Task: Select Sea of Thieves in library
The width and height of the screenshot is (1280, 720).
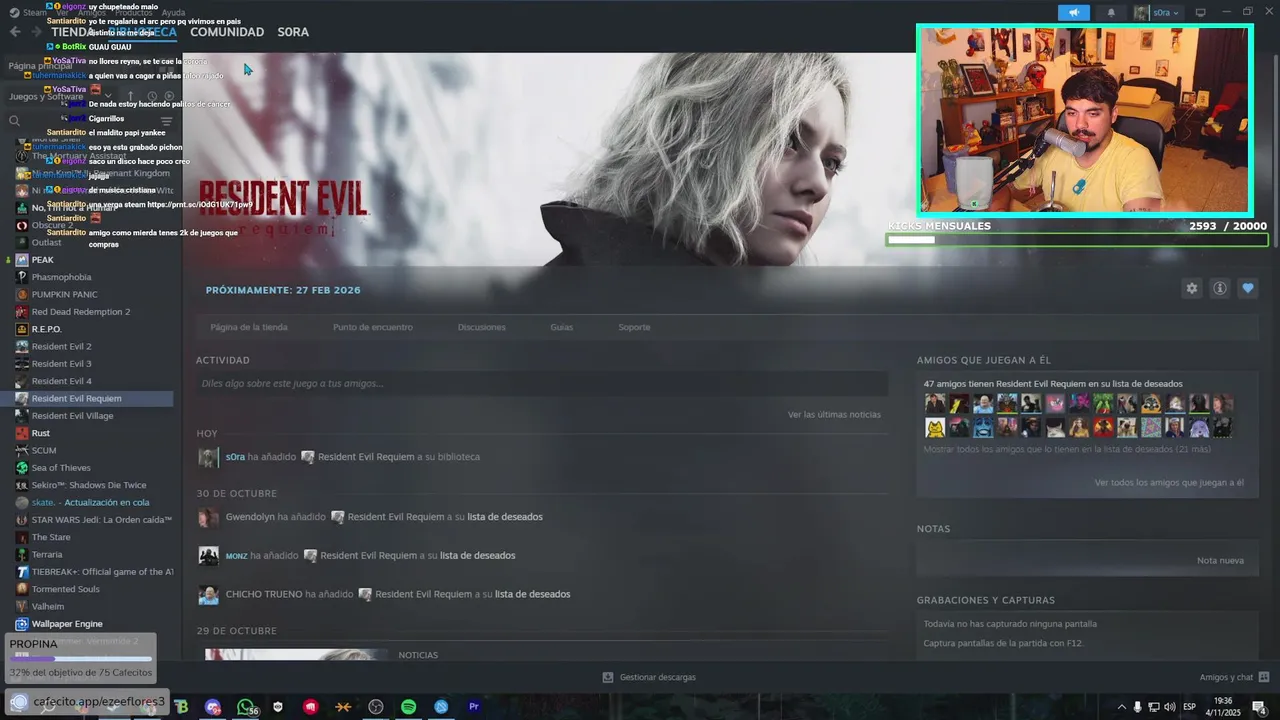Action: click(x=61, y=468)
